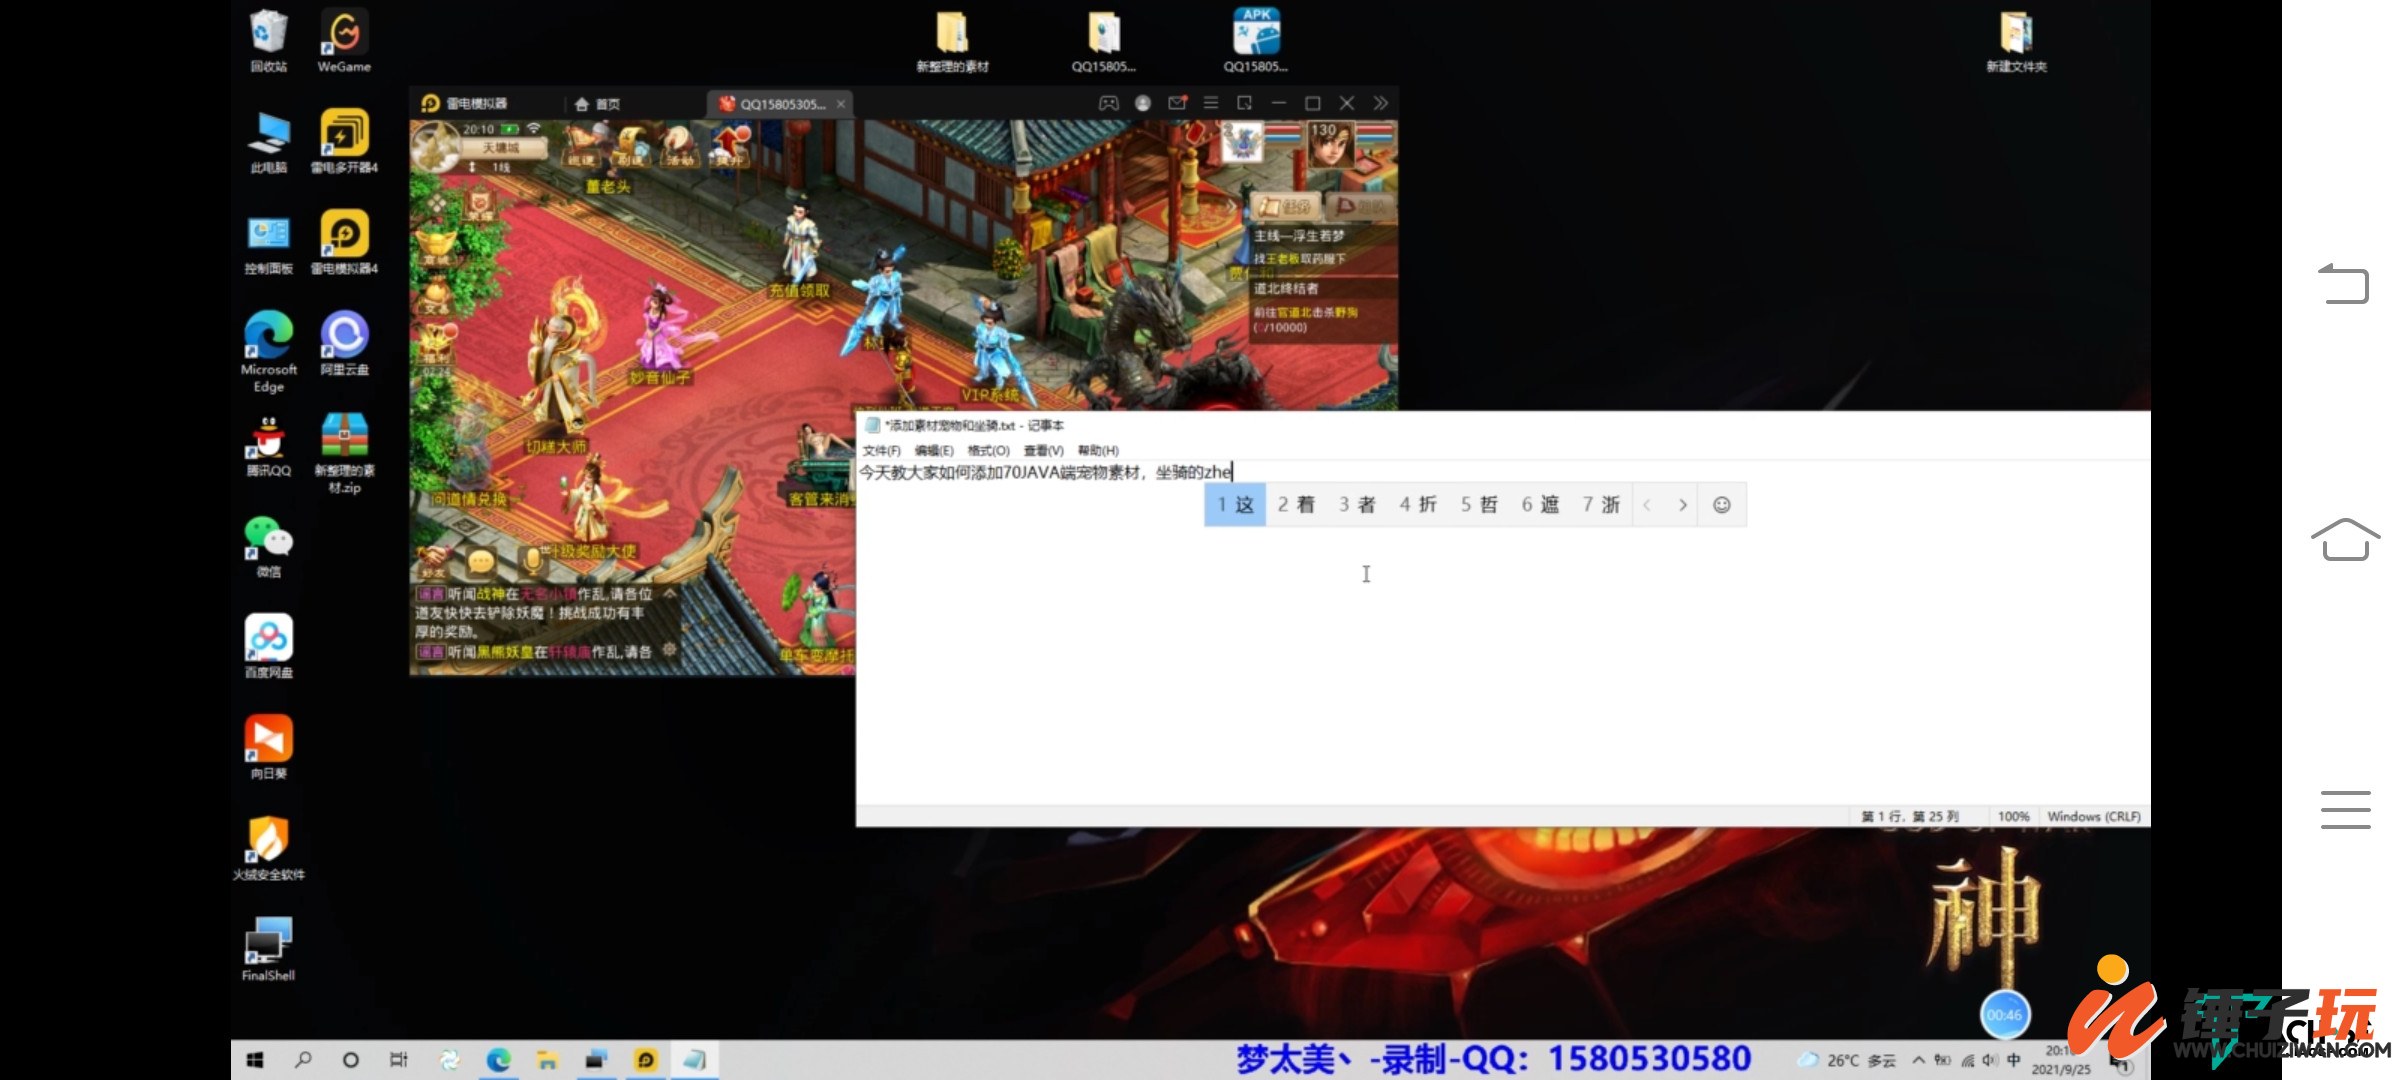
Task: Click the Windows (CRLF) status bar entry
Action: click(2094, 817)
